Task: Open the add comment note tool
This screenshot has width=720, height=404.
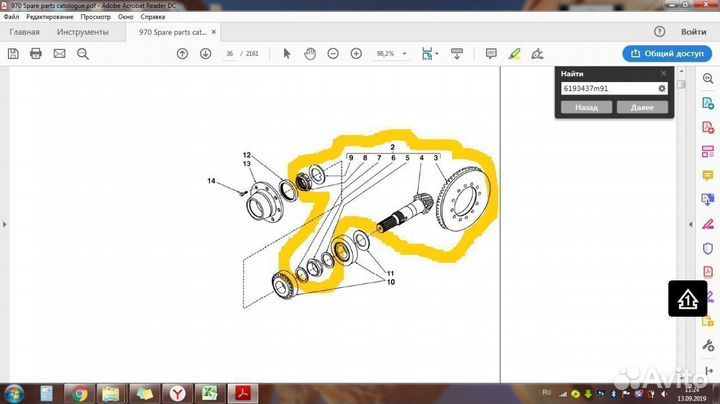Action: click(x=491, y=53)
